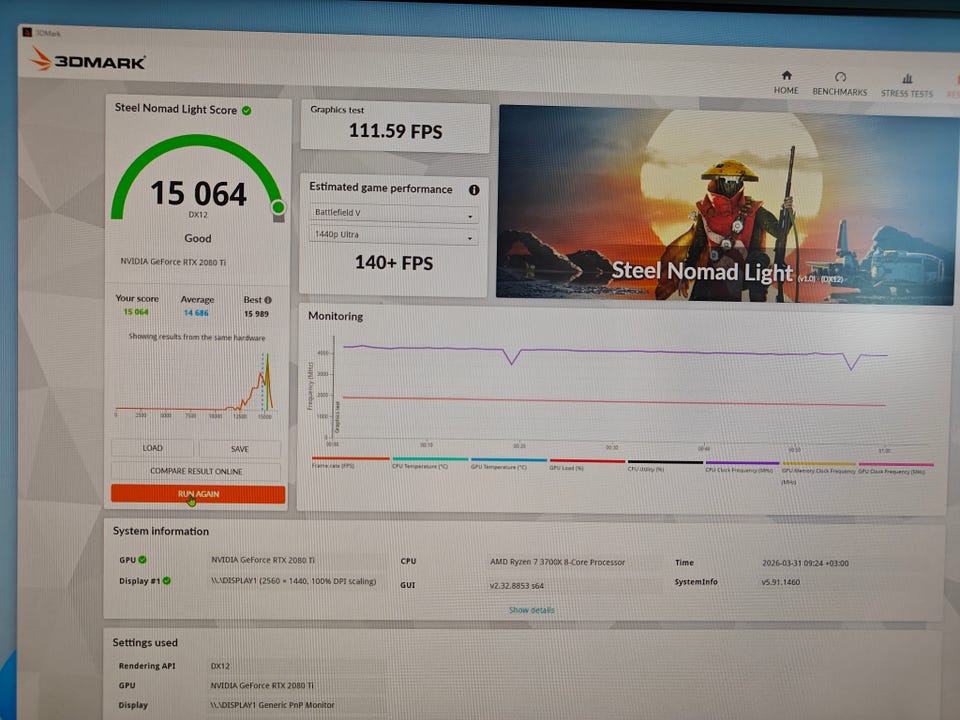The image size is (960, 720).
Task: Click green check next to Display #1
Action: (x=167, y=580)
